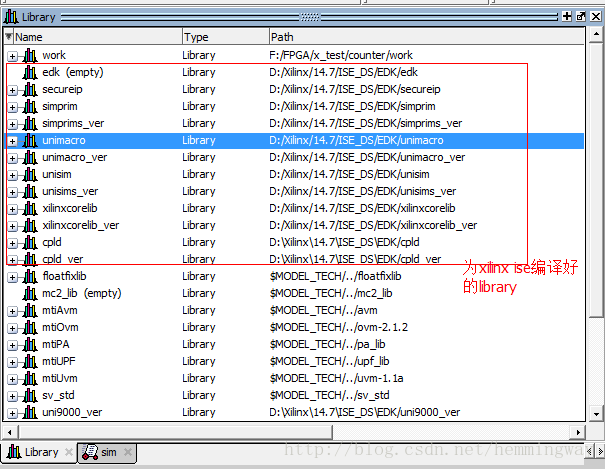This screenshot has height=469, width=605.
Task: Click the Library panel drag handle
Action: tap(310, 17)
